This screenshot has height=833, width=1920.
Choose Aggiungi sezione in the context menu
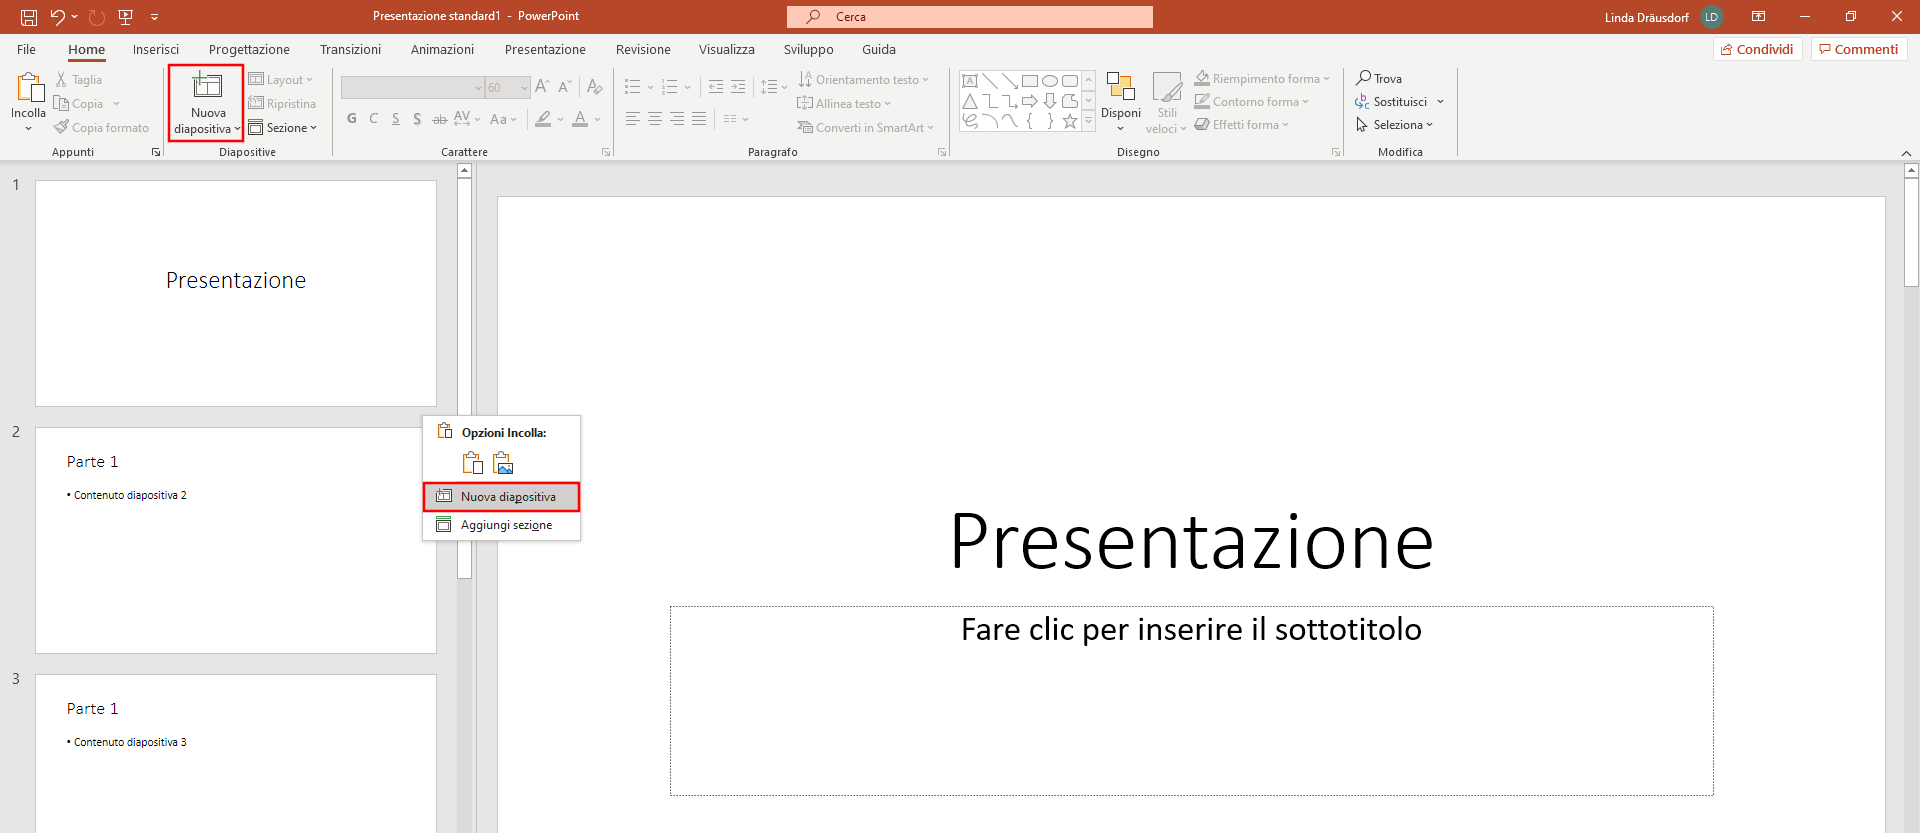(501, 525)
